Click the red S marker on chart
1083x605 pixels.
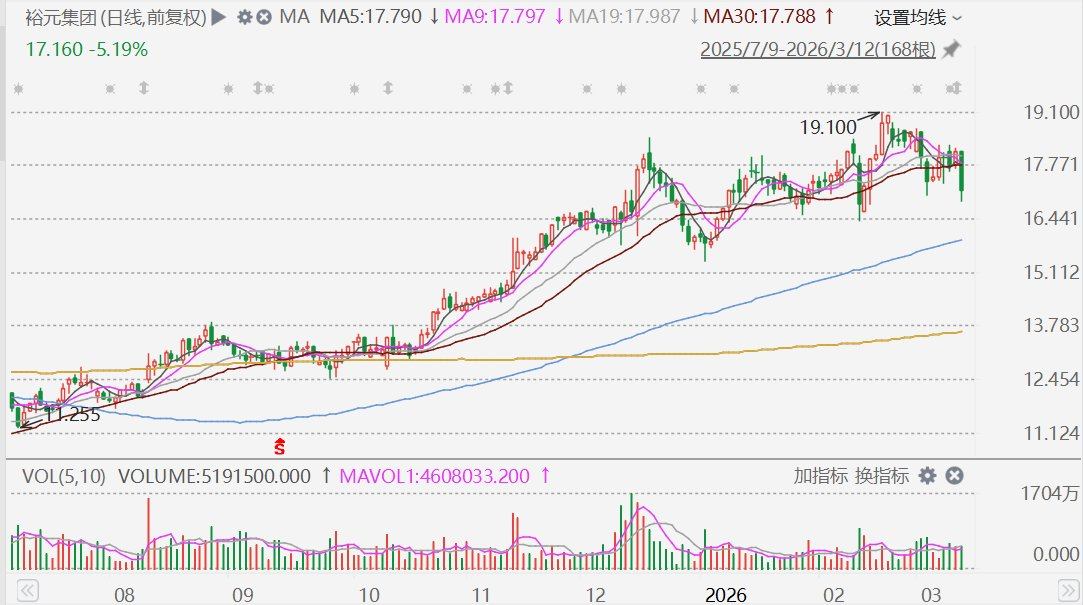[x=280, y=444]
